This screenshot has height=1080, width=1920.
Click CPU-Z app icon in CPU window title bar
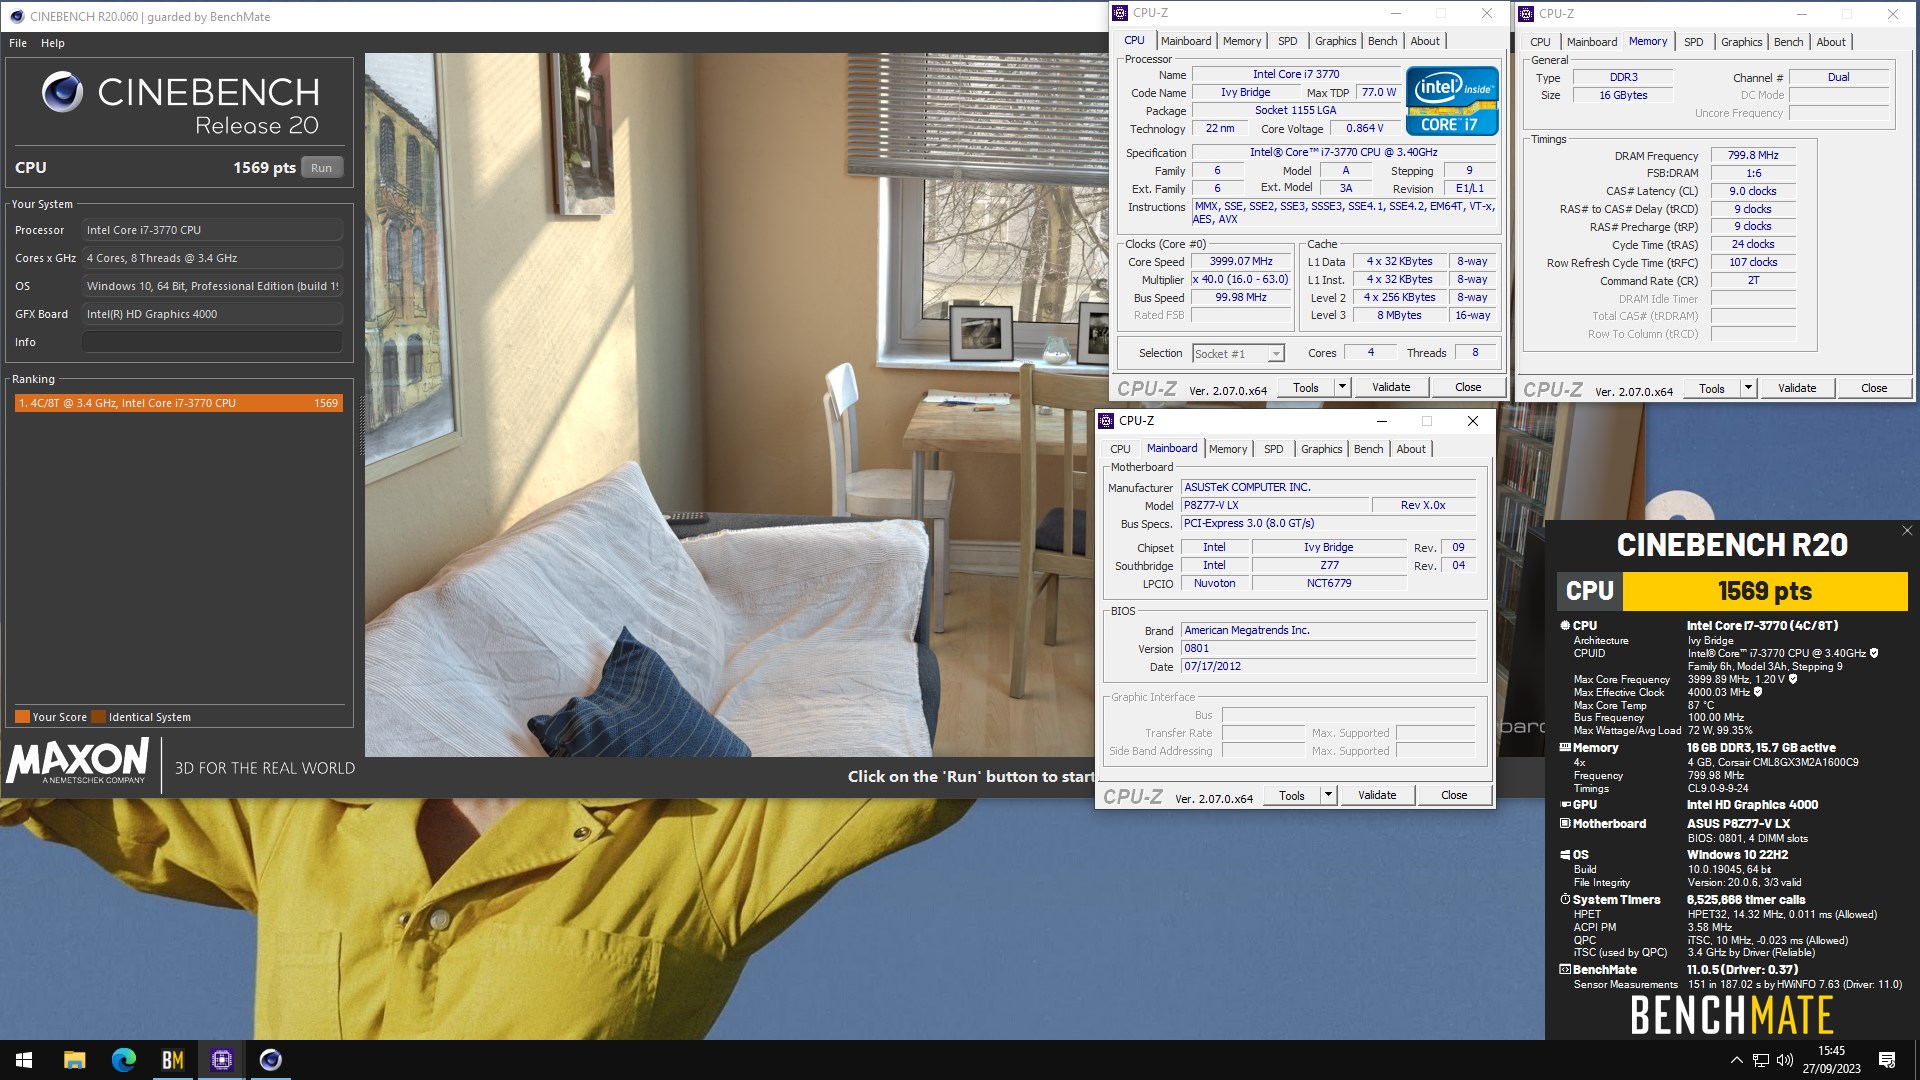click(1120, 13)
